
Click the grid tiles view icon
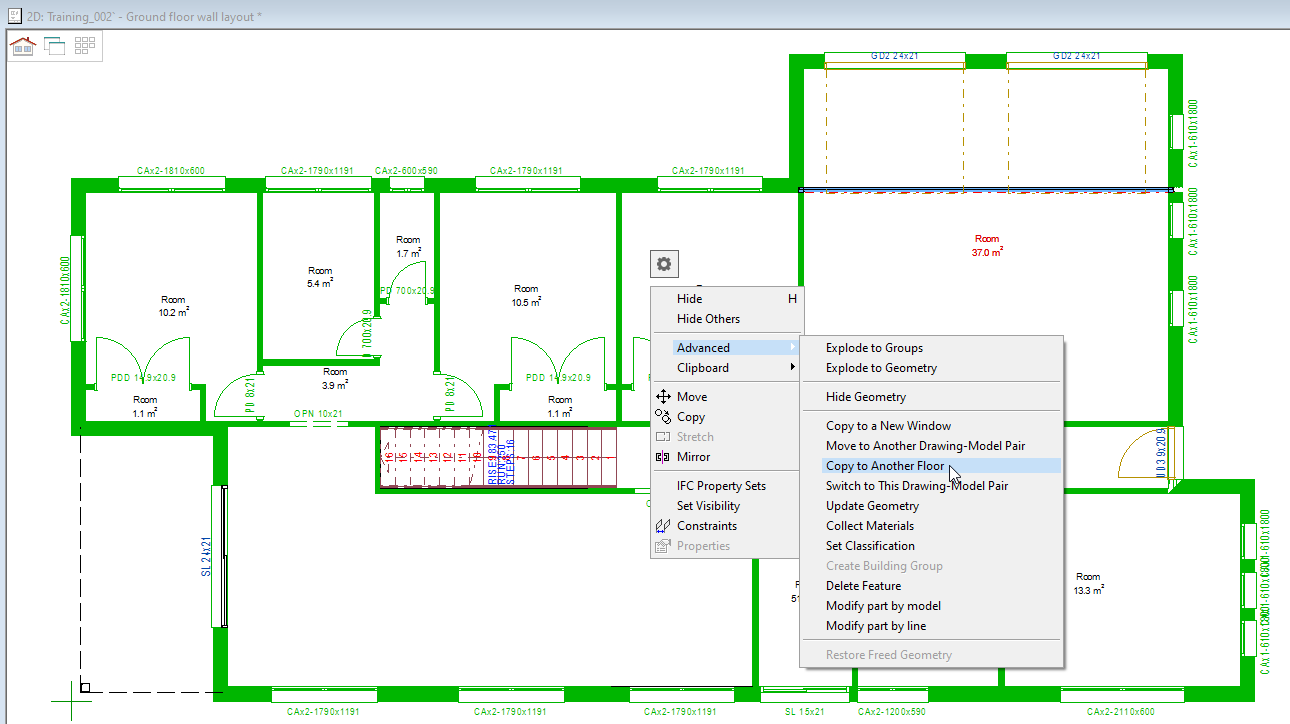point(85,46)
